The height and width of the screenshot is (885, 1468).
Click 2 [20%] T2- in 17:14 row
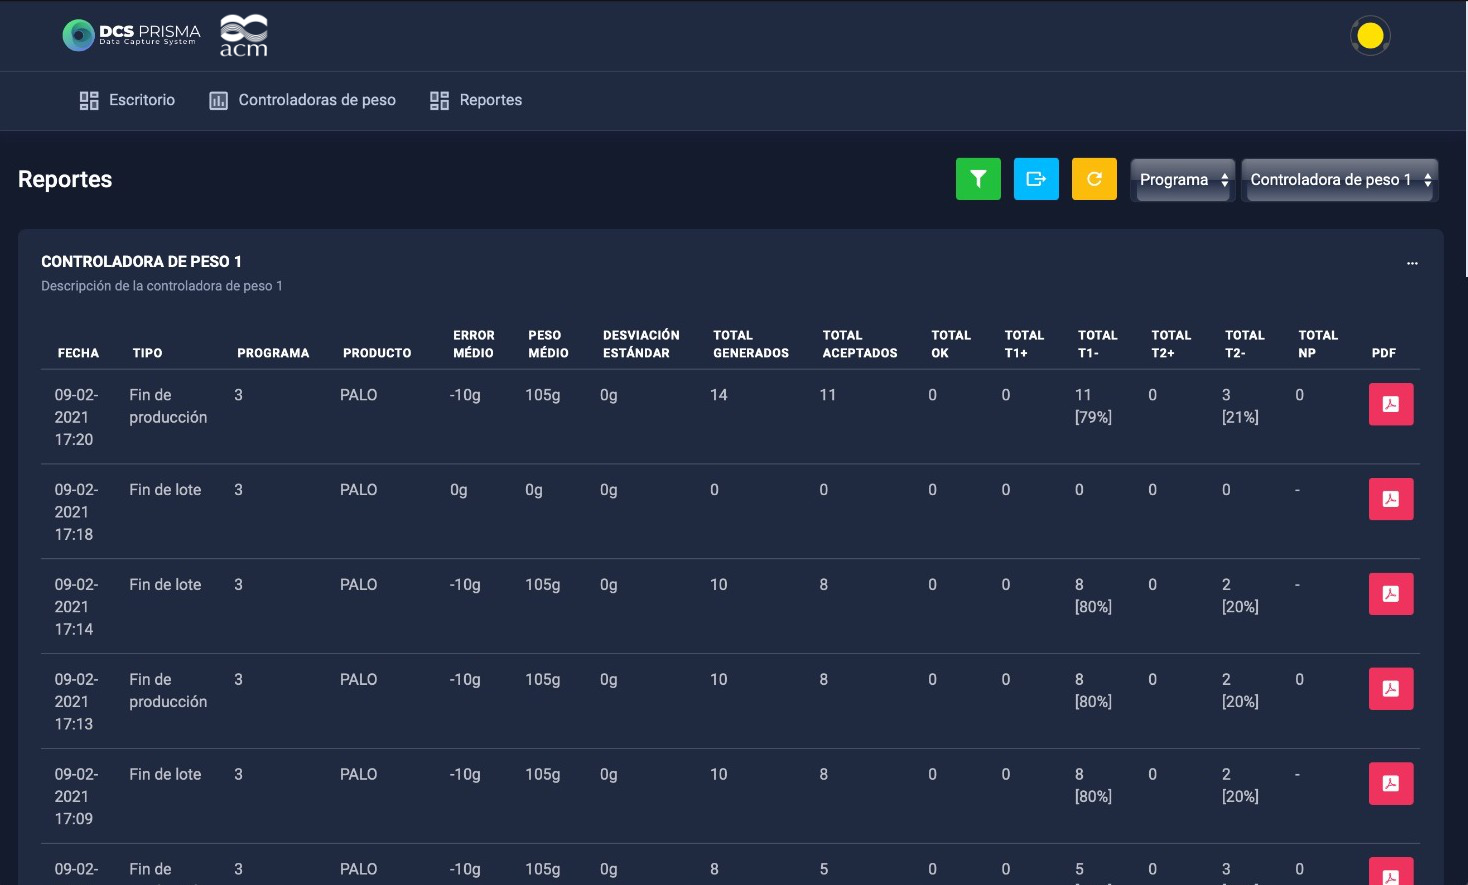click(x=1240, y=596)
